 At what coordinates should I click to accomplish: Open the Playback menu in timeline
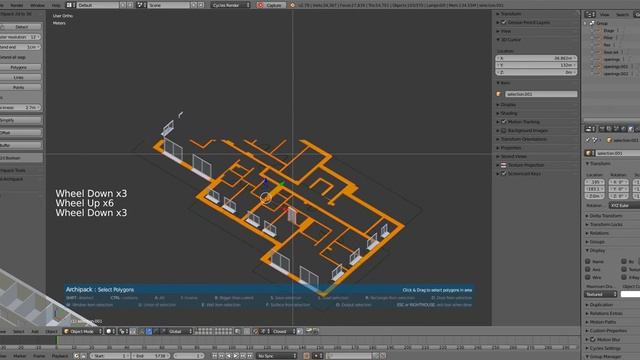(60, 356)
